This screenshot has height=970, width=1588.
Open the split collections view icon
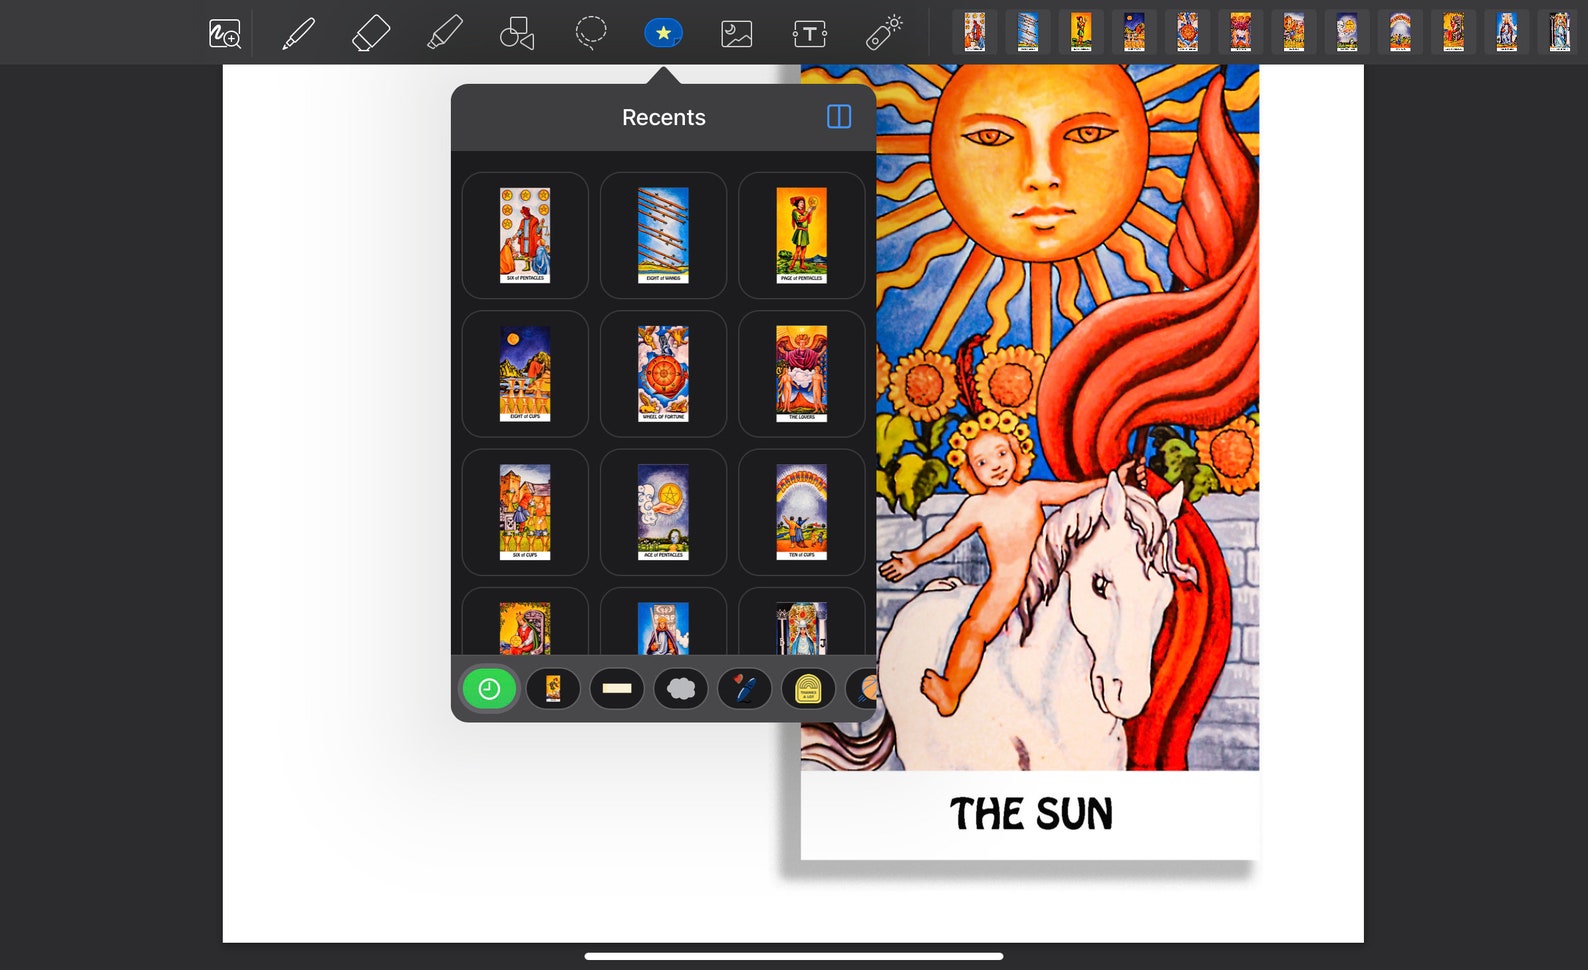click(839, 117)
